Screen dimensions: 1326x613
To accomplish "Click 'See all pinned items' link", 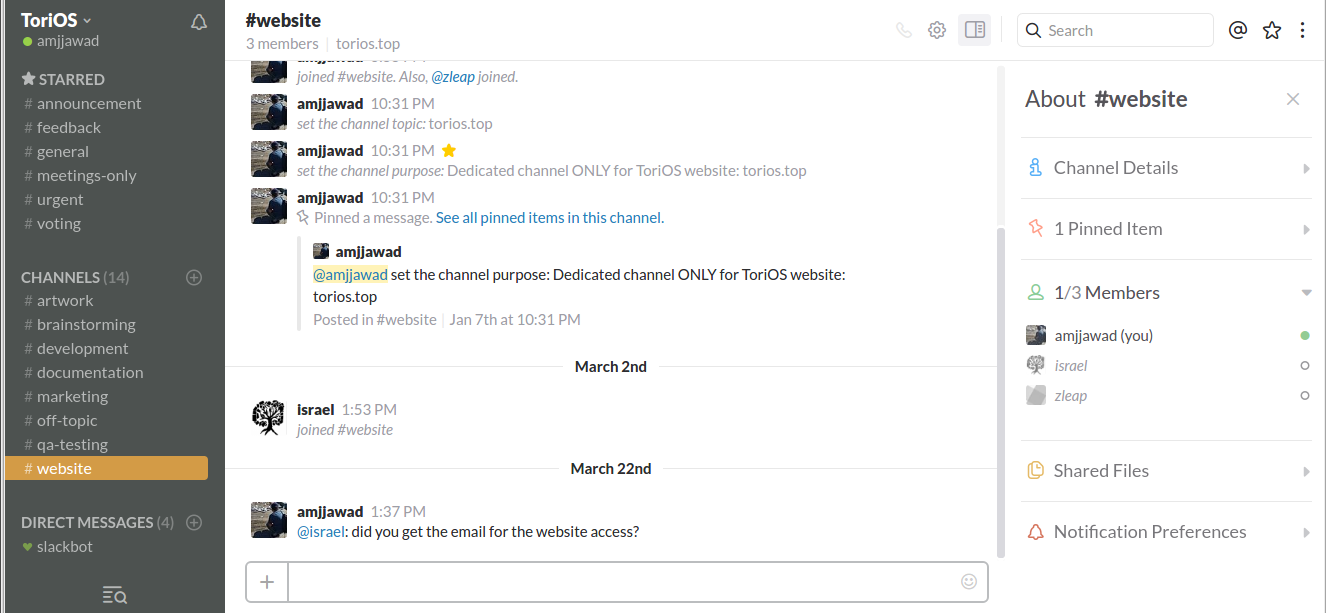I will click(500, 218).
